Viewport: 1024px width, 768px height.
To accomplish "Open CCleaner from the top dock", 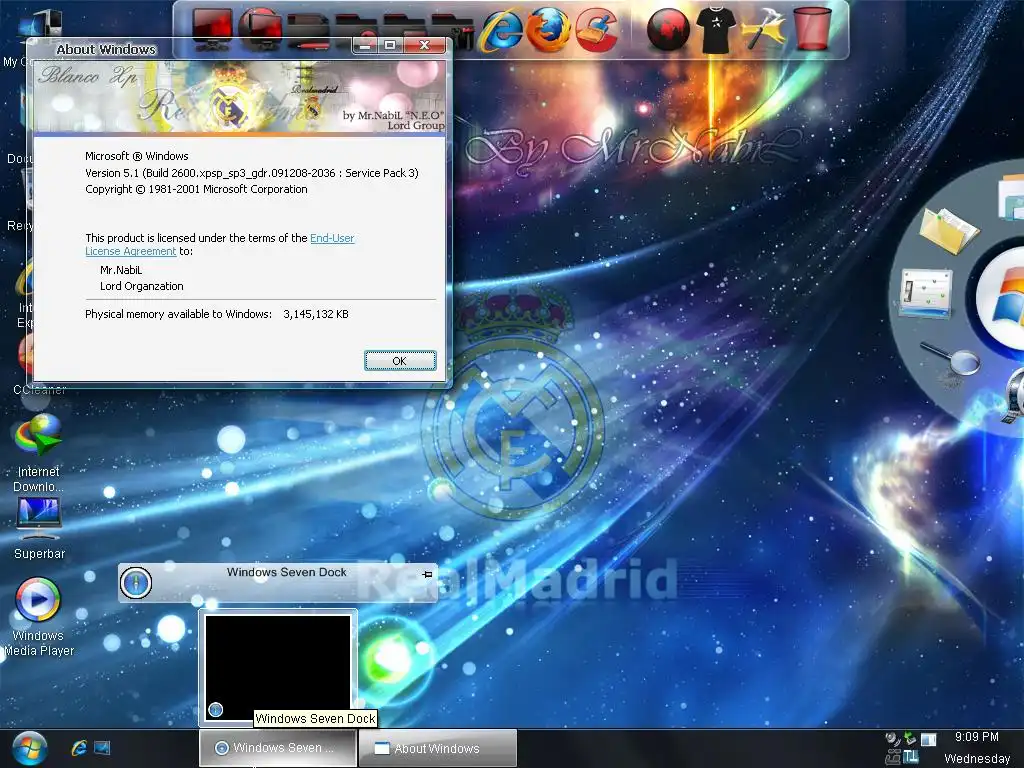I will tap(596, 30).
